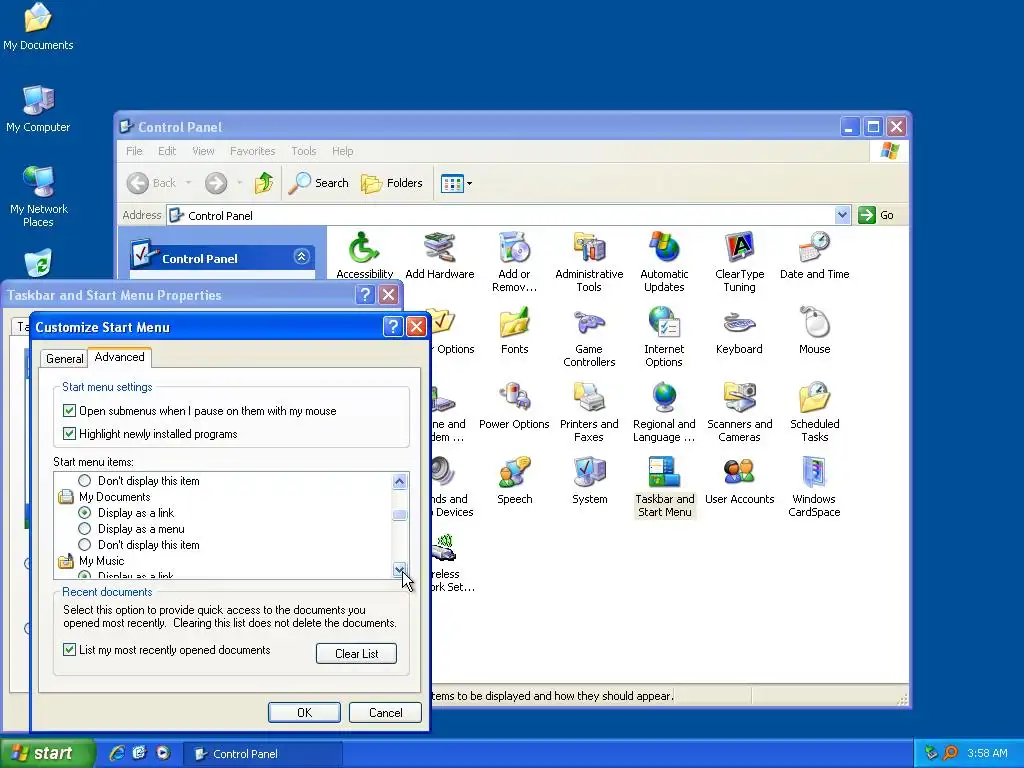
Task: Switch to the General tab
Action: pyautogui.click(x=64, y=359)
